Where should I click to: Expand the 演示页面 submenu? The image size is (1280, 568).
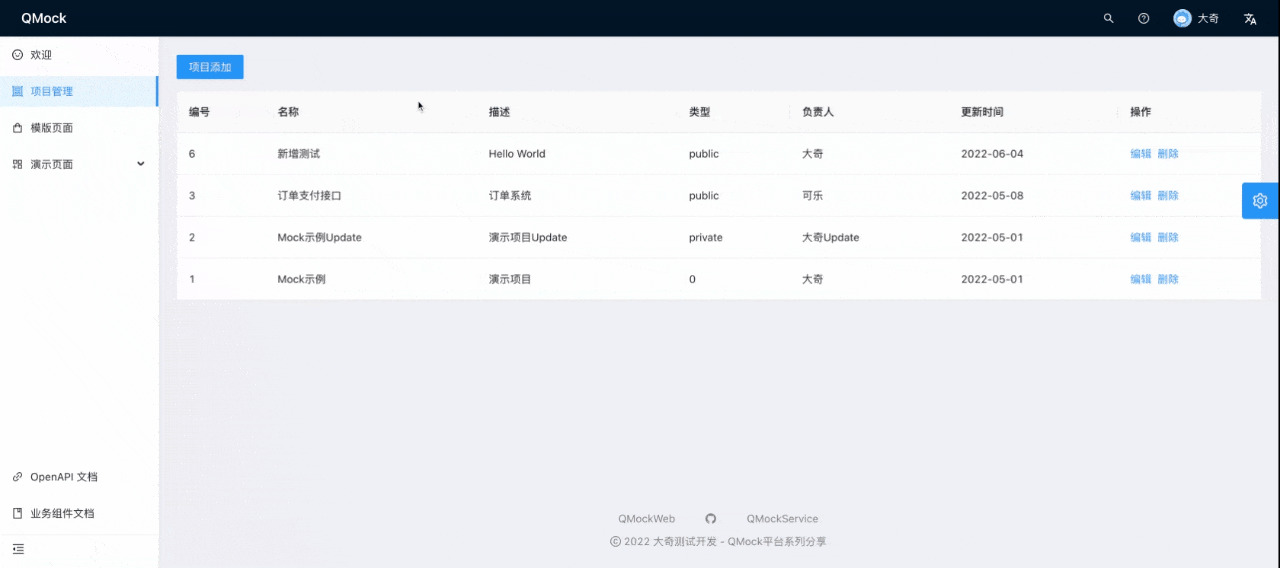click(79, 164)
